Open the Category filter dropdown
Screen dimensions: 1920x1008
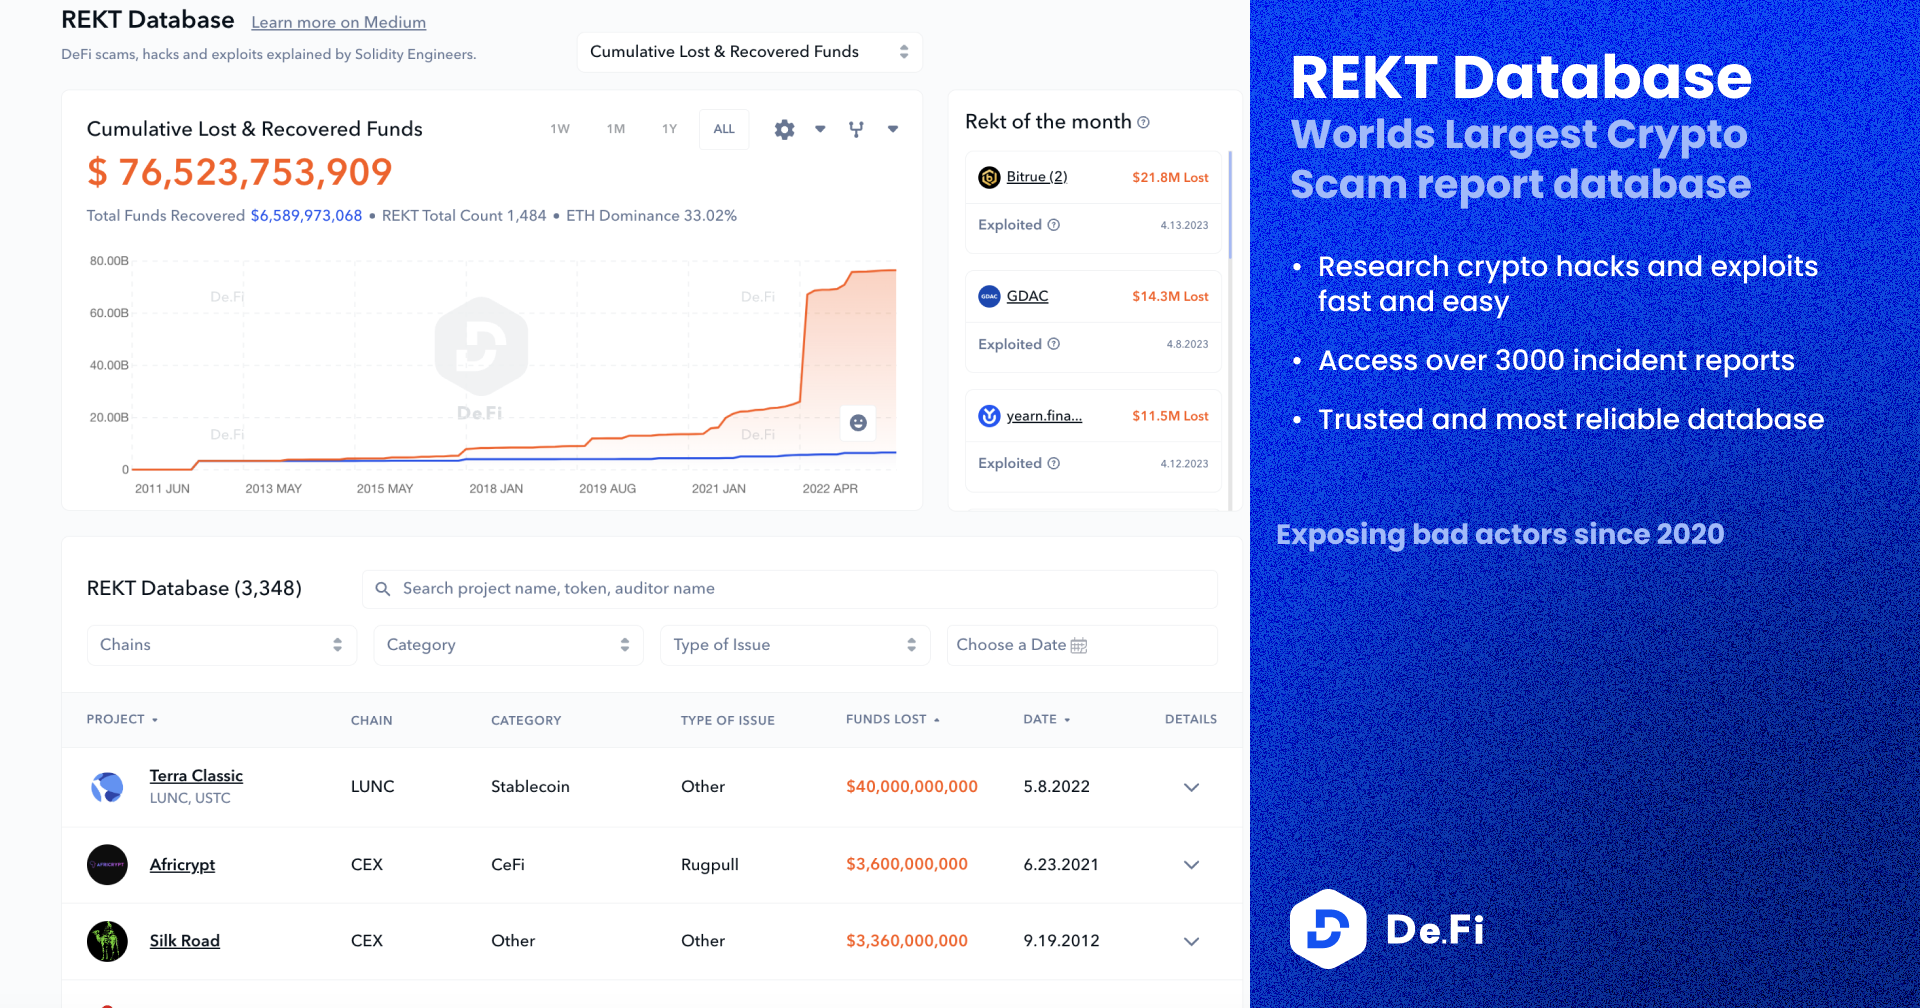click(508, 645)
